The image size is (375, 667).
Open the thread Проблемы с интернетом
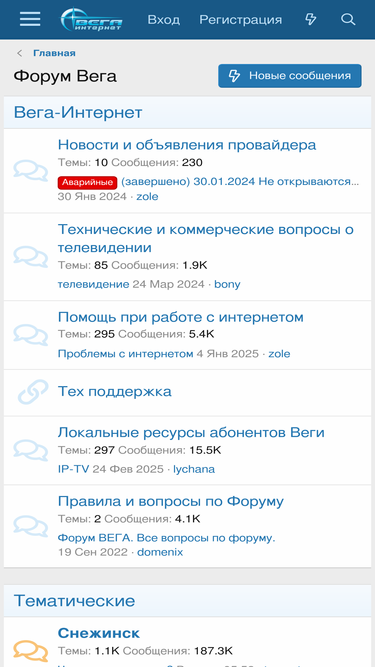pos(125,354)
